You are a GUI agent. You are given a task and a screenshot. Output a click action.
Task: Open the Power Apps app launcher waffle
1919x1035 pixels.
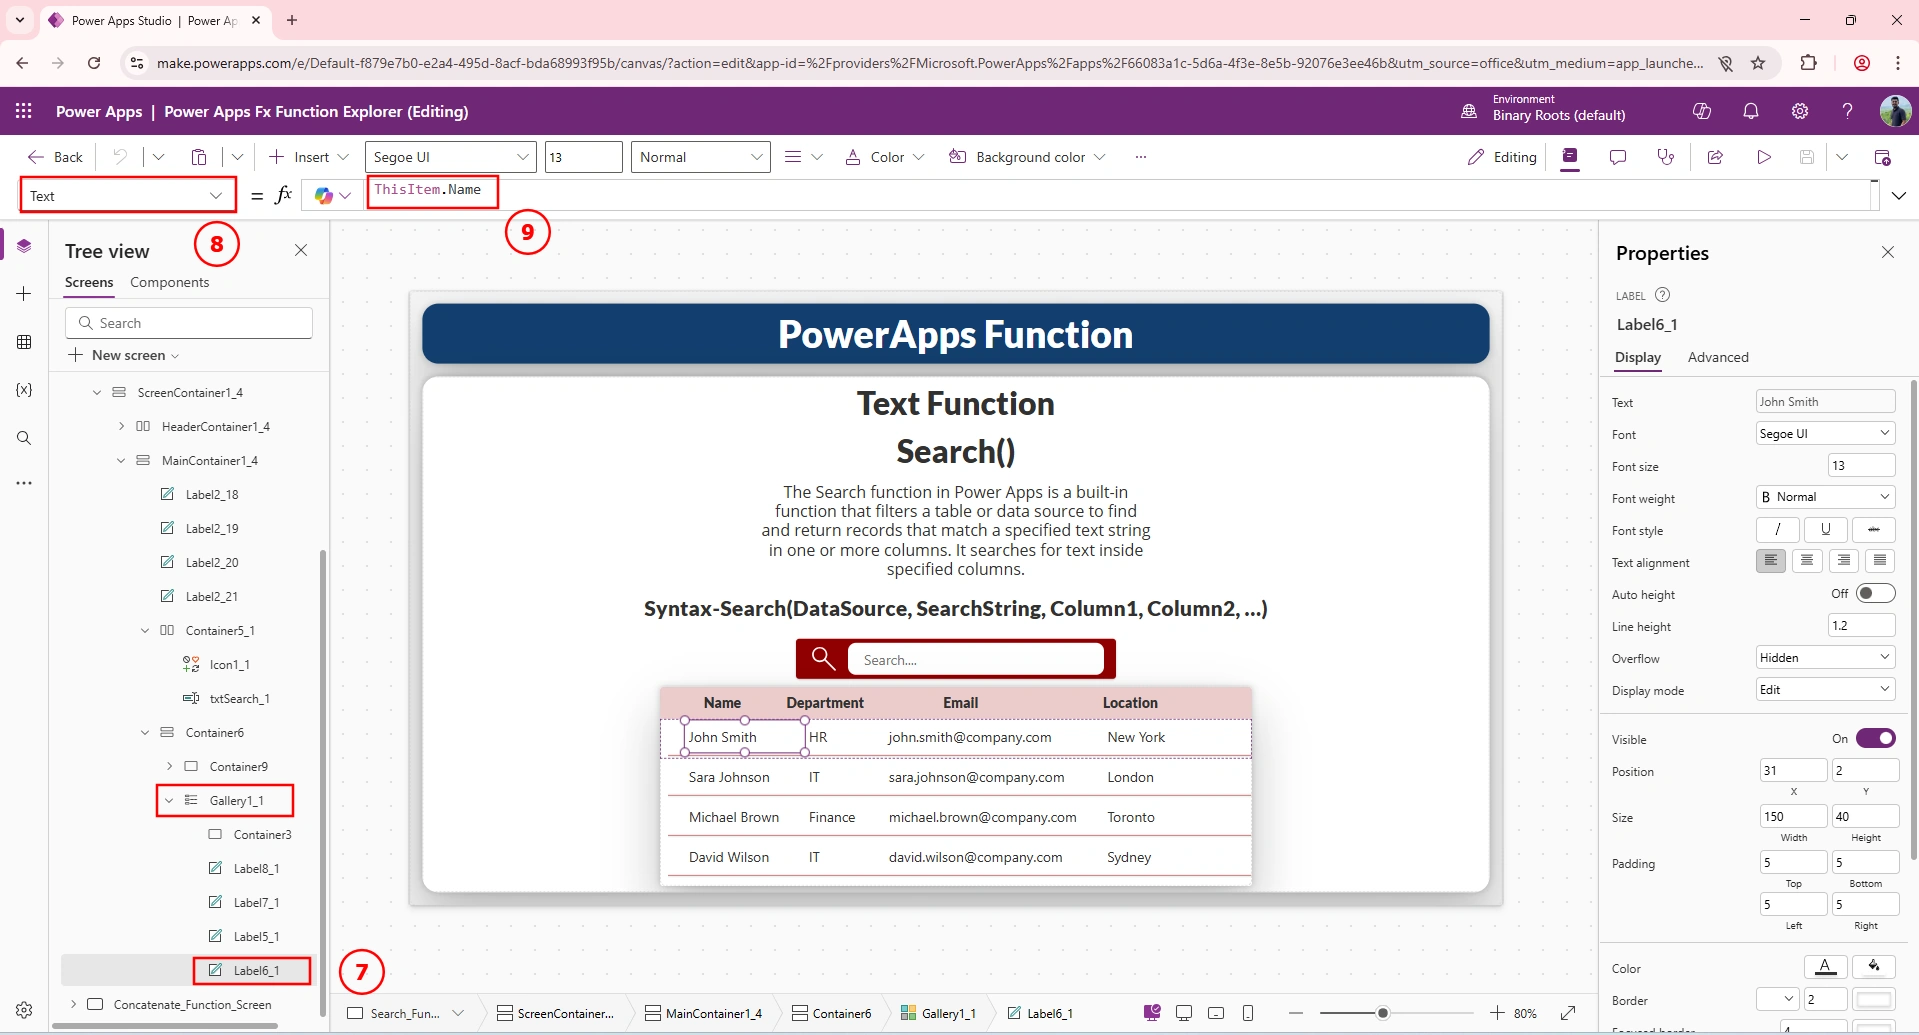(24, 111)
